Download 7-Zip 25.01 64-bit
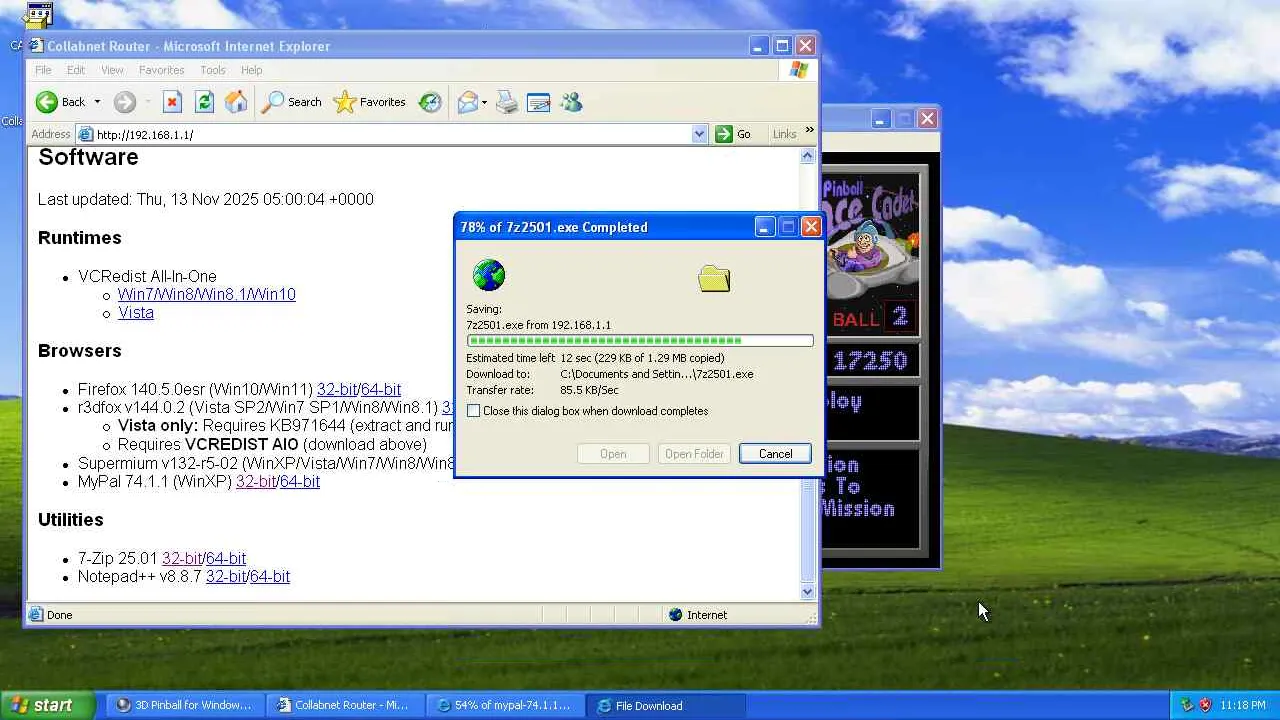 [226, 558]
